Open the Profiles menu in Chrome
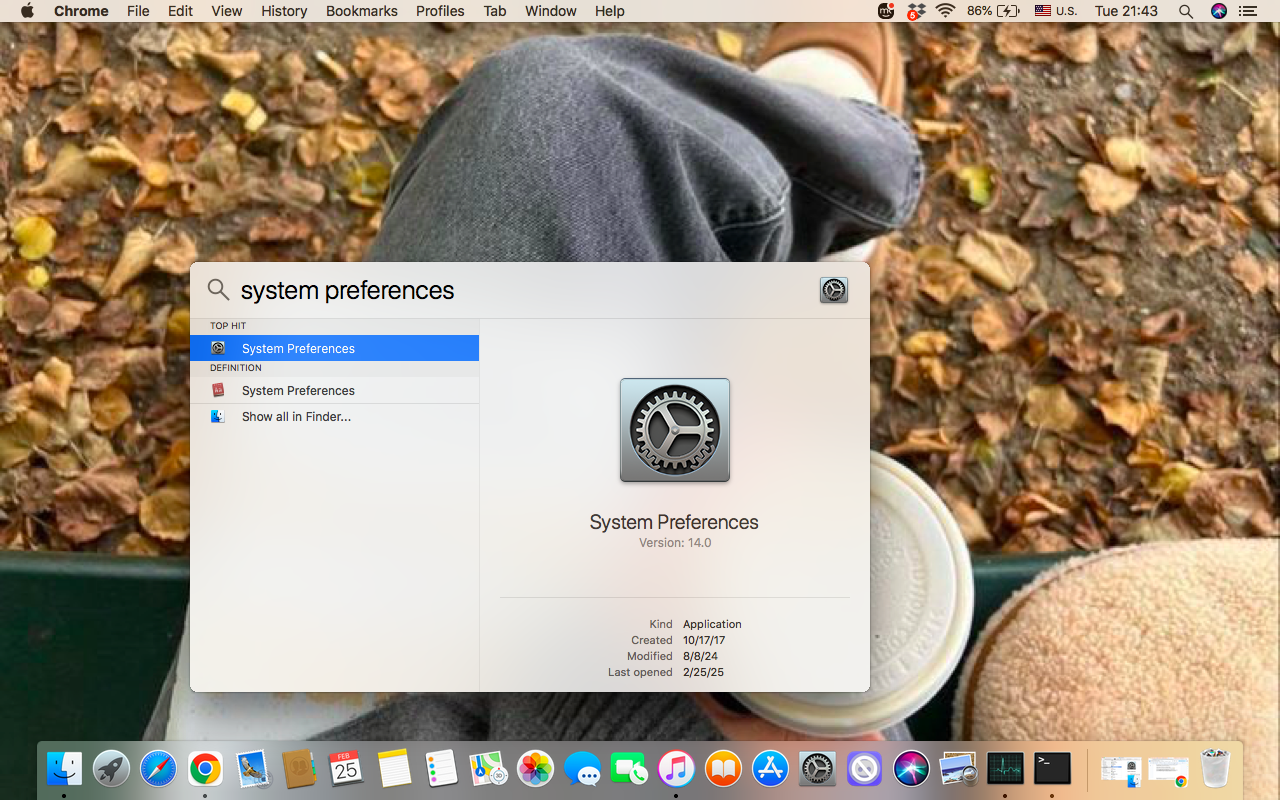Viewport: 1280px width, 800px height. [x=440, y=11]
